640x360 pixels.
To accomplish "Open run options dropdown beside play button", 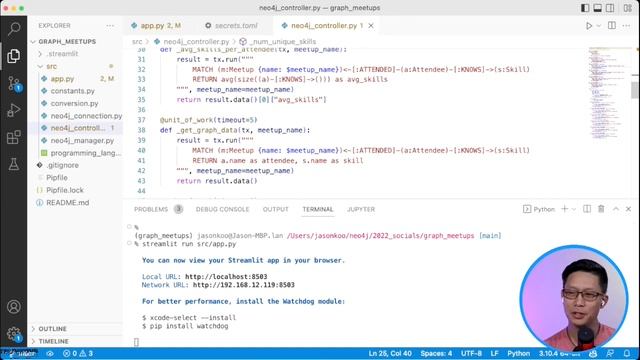I will pyautogui.click(x=599, y=26).
